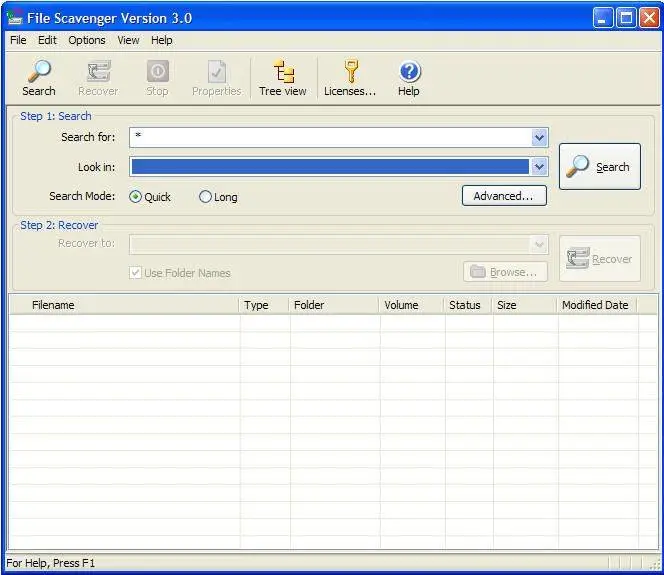The image size is (664, 575).
Task: Maximize the File Scavenger window
Action: click(626, 18)
